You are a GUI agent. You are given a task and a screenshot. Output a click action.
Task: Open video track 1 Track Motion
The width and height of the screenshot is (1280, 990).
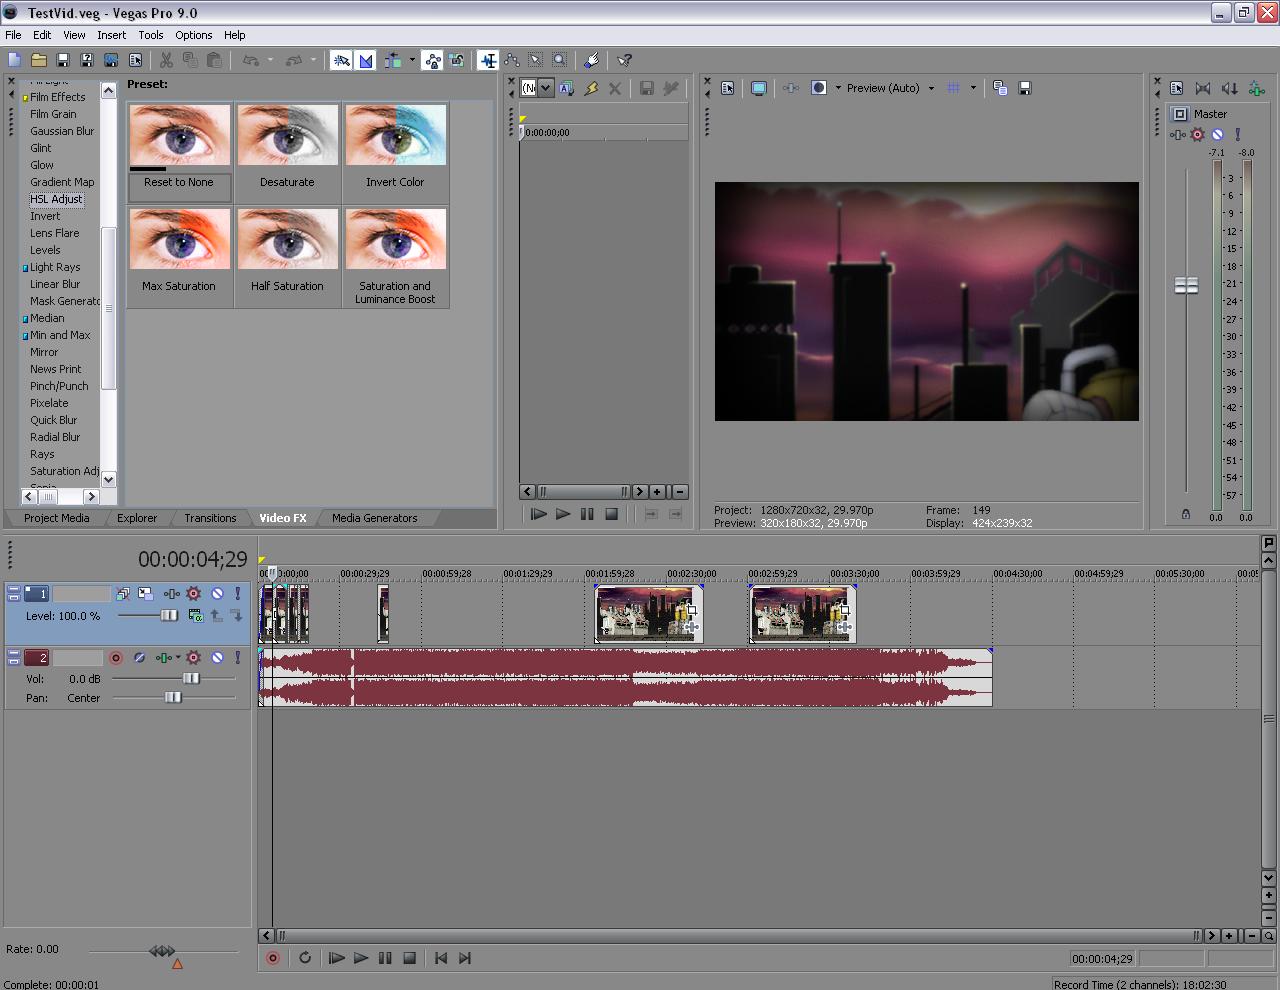click(x=146, y=593)
